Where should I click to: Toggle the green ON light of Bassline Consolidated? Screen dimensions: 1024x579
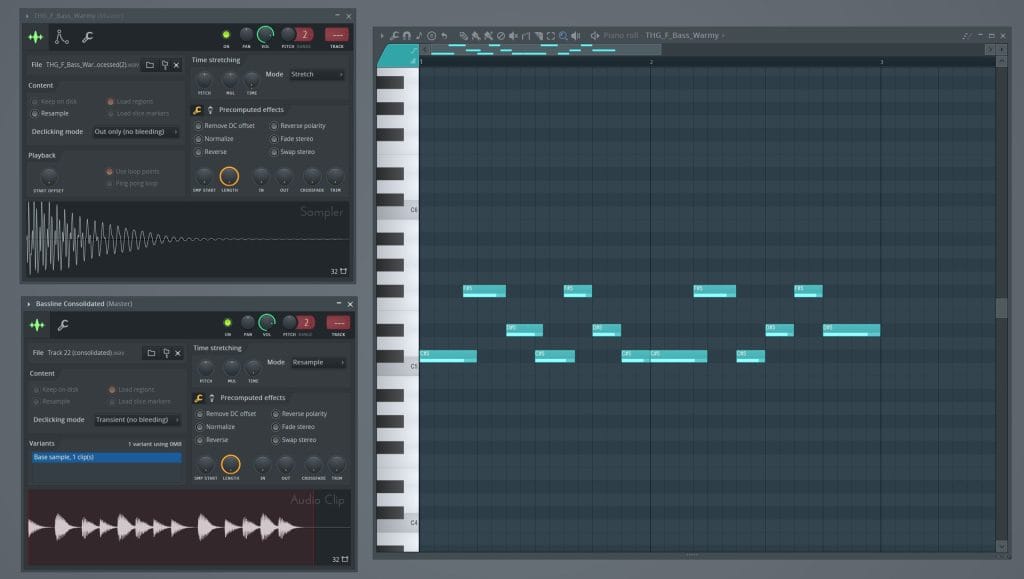227,322
